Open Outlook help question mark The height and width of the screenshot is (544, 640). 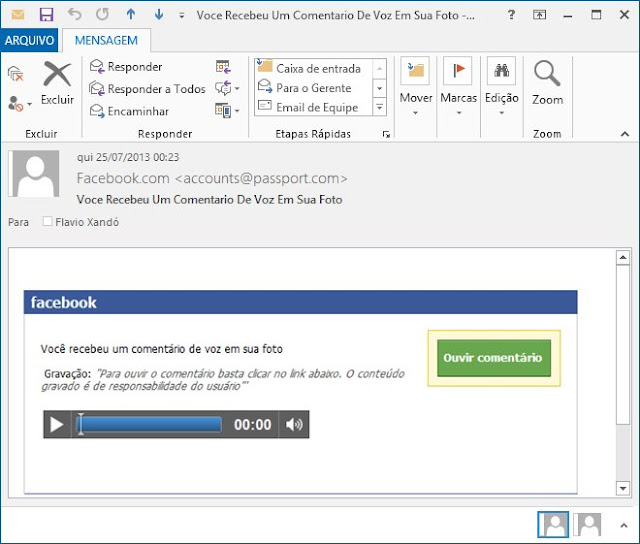(511, 15)
